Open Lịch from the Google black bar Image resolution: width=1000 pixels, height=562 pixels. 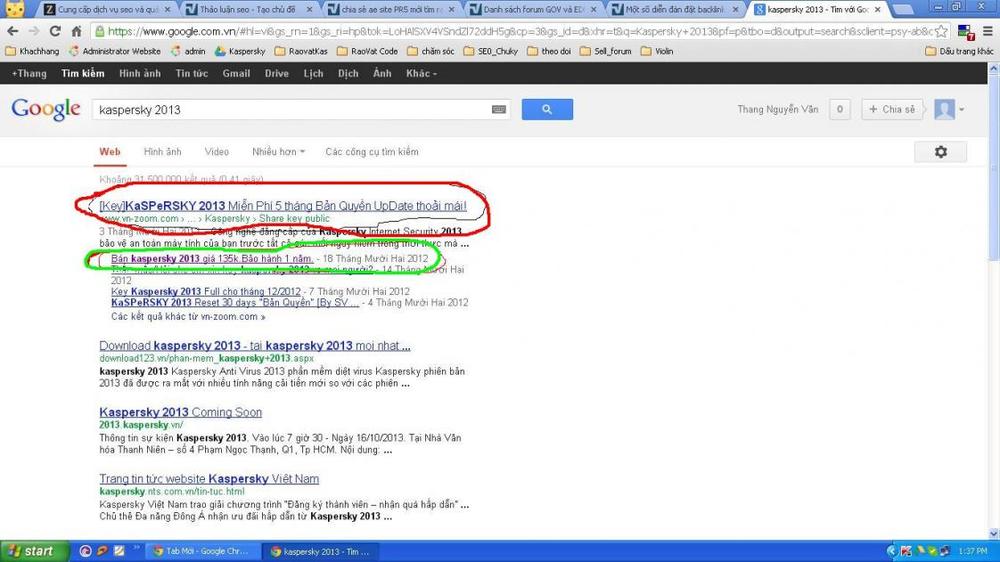tap(313, 73)
